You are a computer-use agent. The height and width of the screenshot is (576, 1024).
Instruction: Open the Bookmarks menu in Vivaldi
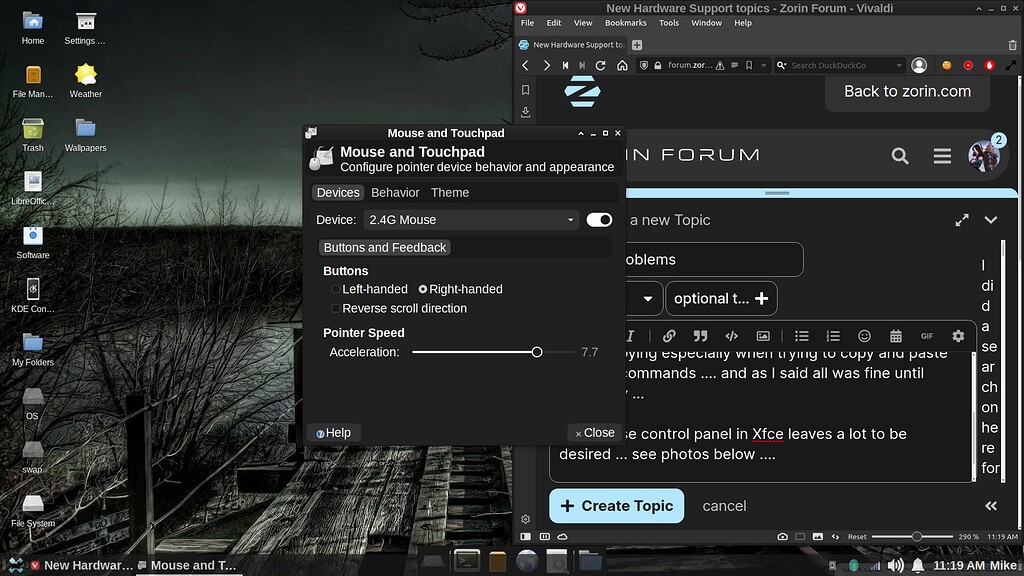[625, 22]
